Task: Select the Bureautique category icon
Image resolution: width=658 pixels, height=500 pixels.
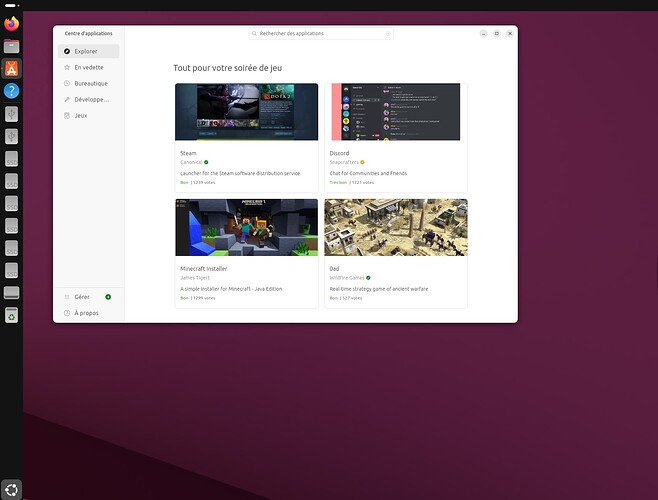Action: point(67,83)
